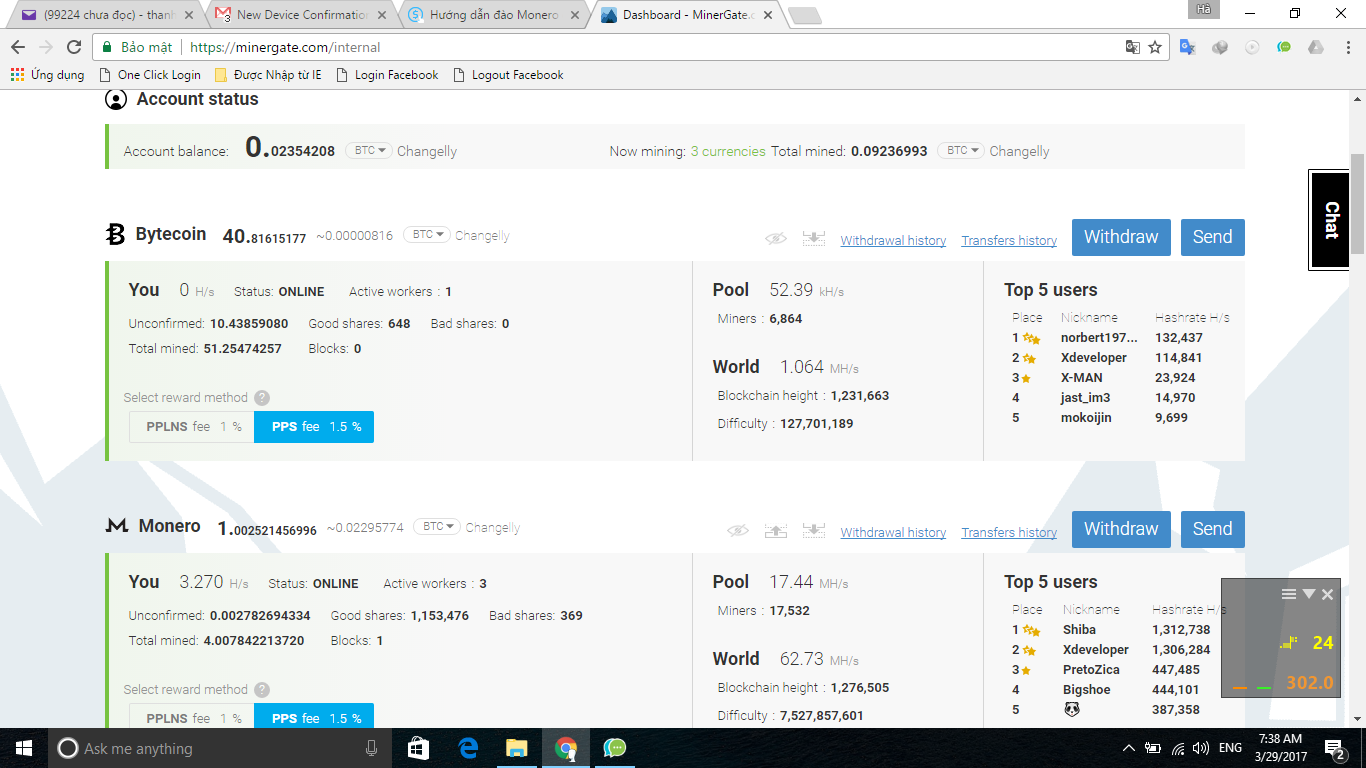Bookmark this page with the star icon

click(x=1155, y=47)
